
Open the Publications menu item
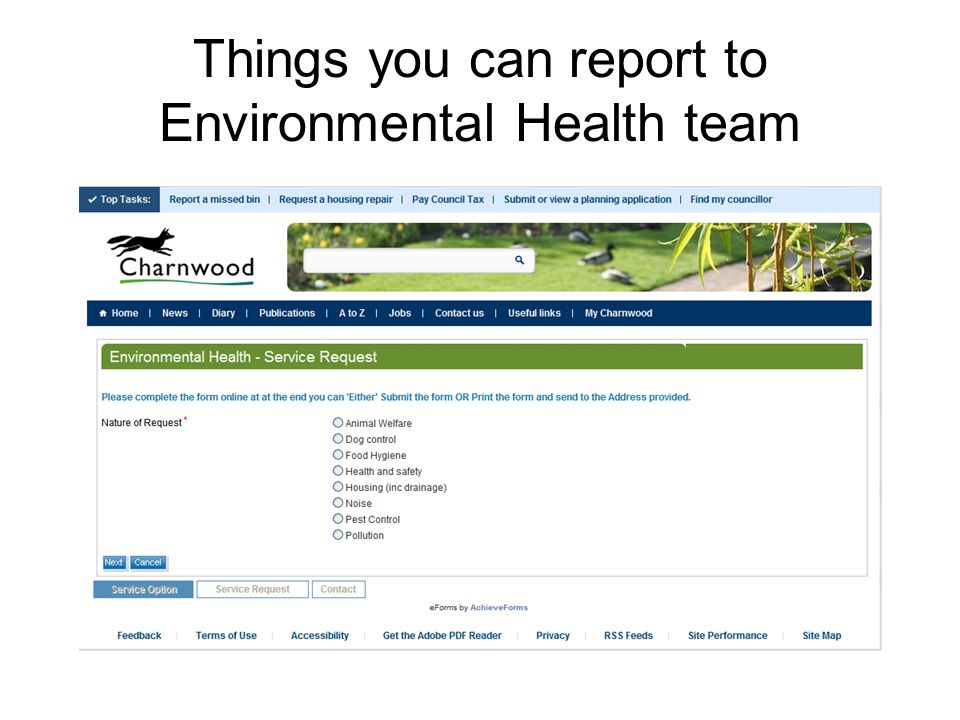[x=287, y=313]
